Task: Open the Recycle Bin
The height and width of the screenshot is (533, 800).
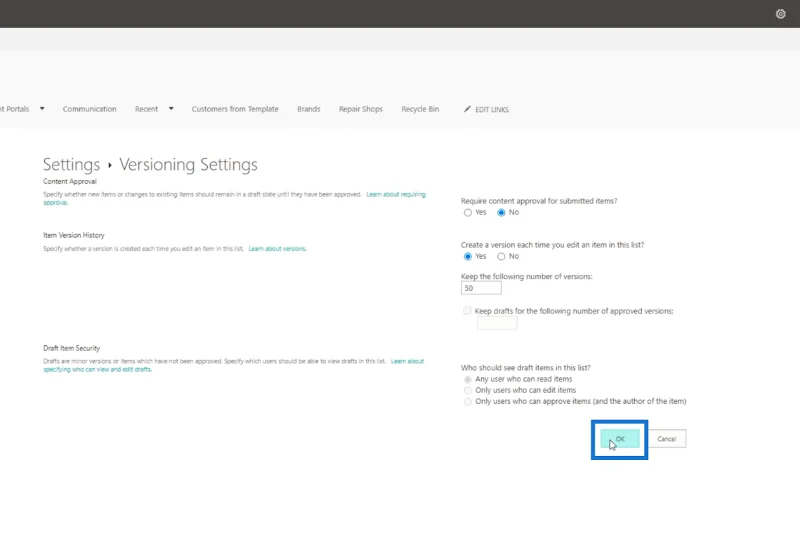Action: [420, 109]
